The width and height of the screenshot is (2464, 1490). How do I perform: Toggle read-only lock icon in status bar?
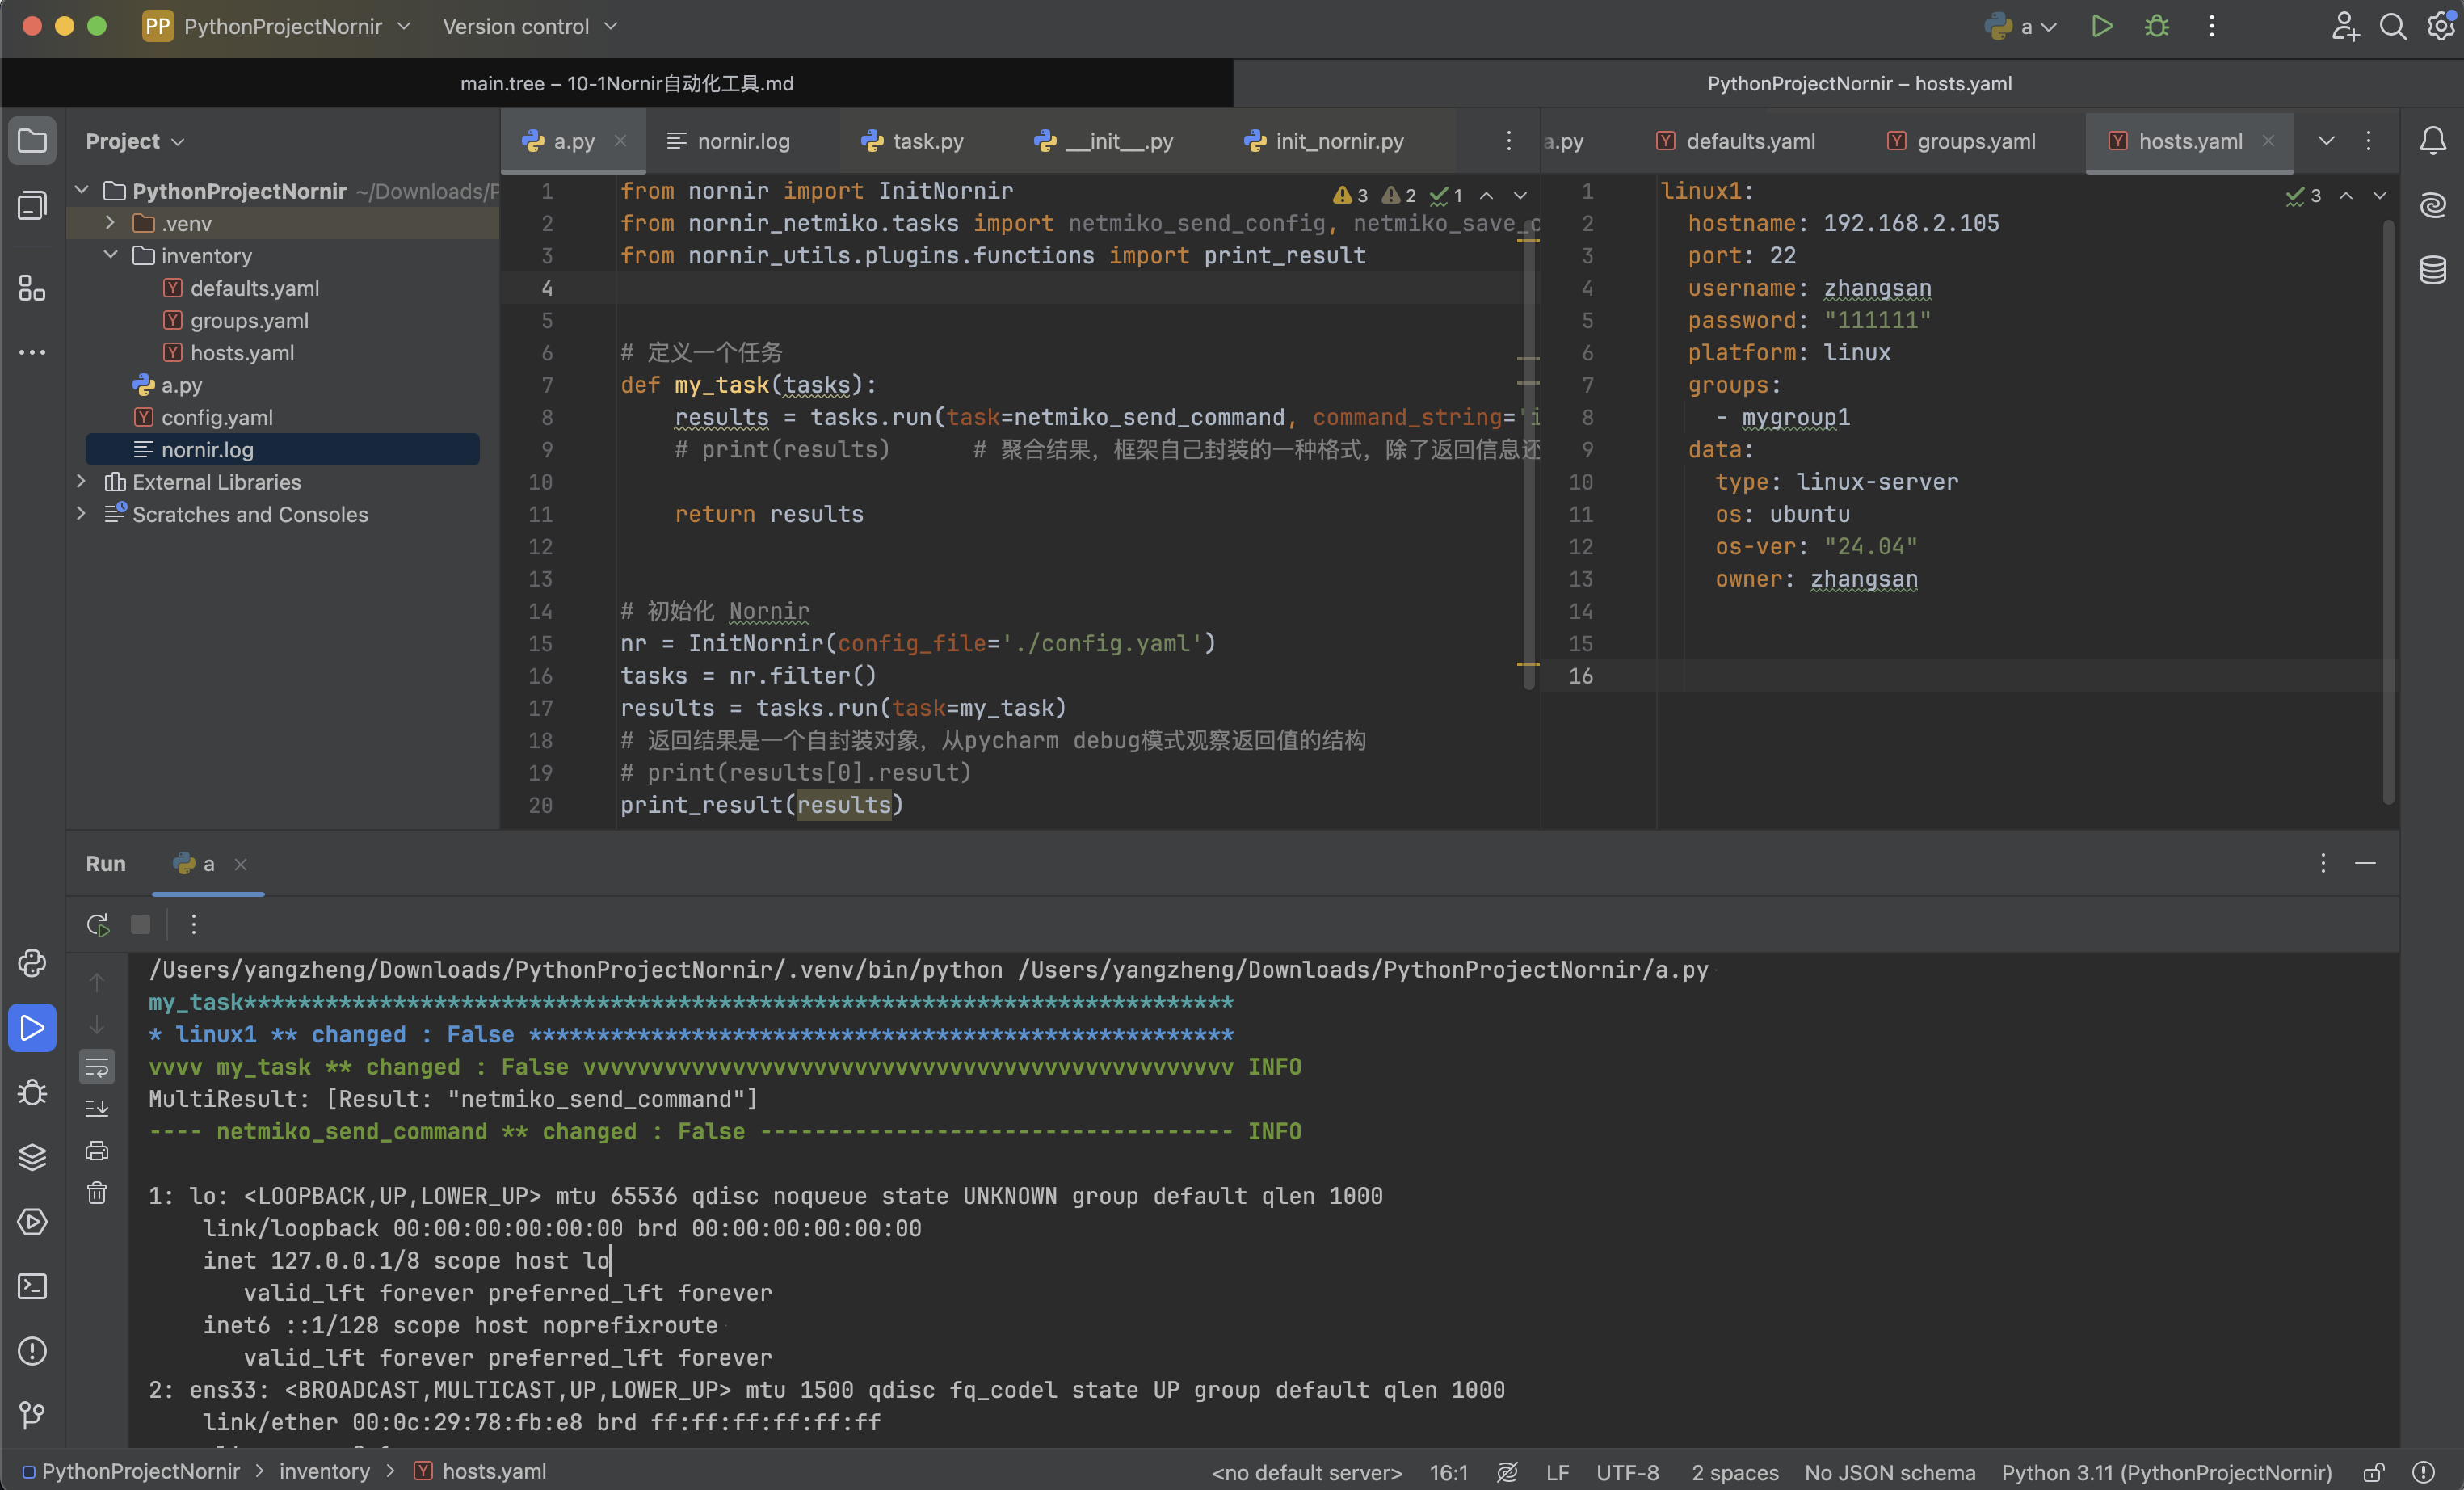(x=2373, y=1472)
